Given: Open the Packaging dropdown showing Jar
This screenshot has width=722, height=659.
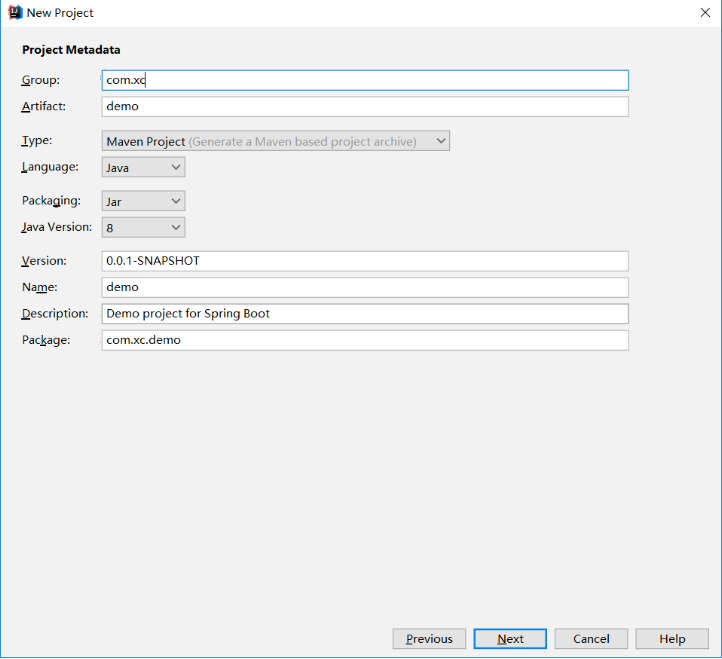Looking at the screenshot, I should click(x=143, y=201).
